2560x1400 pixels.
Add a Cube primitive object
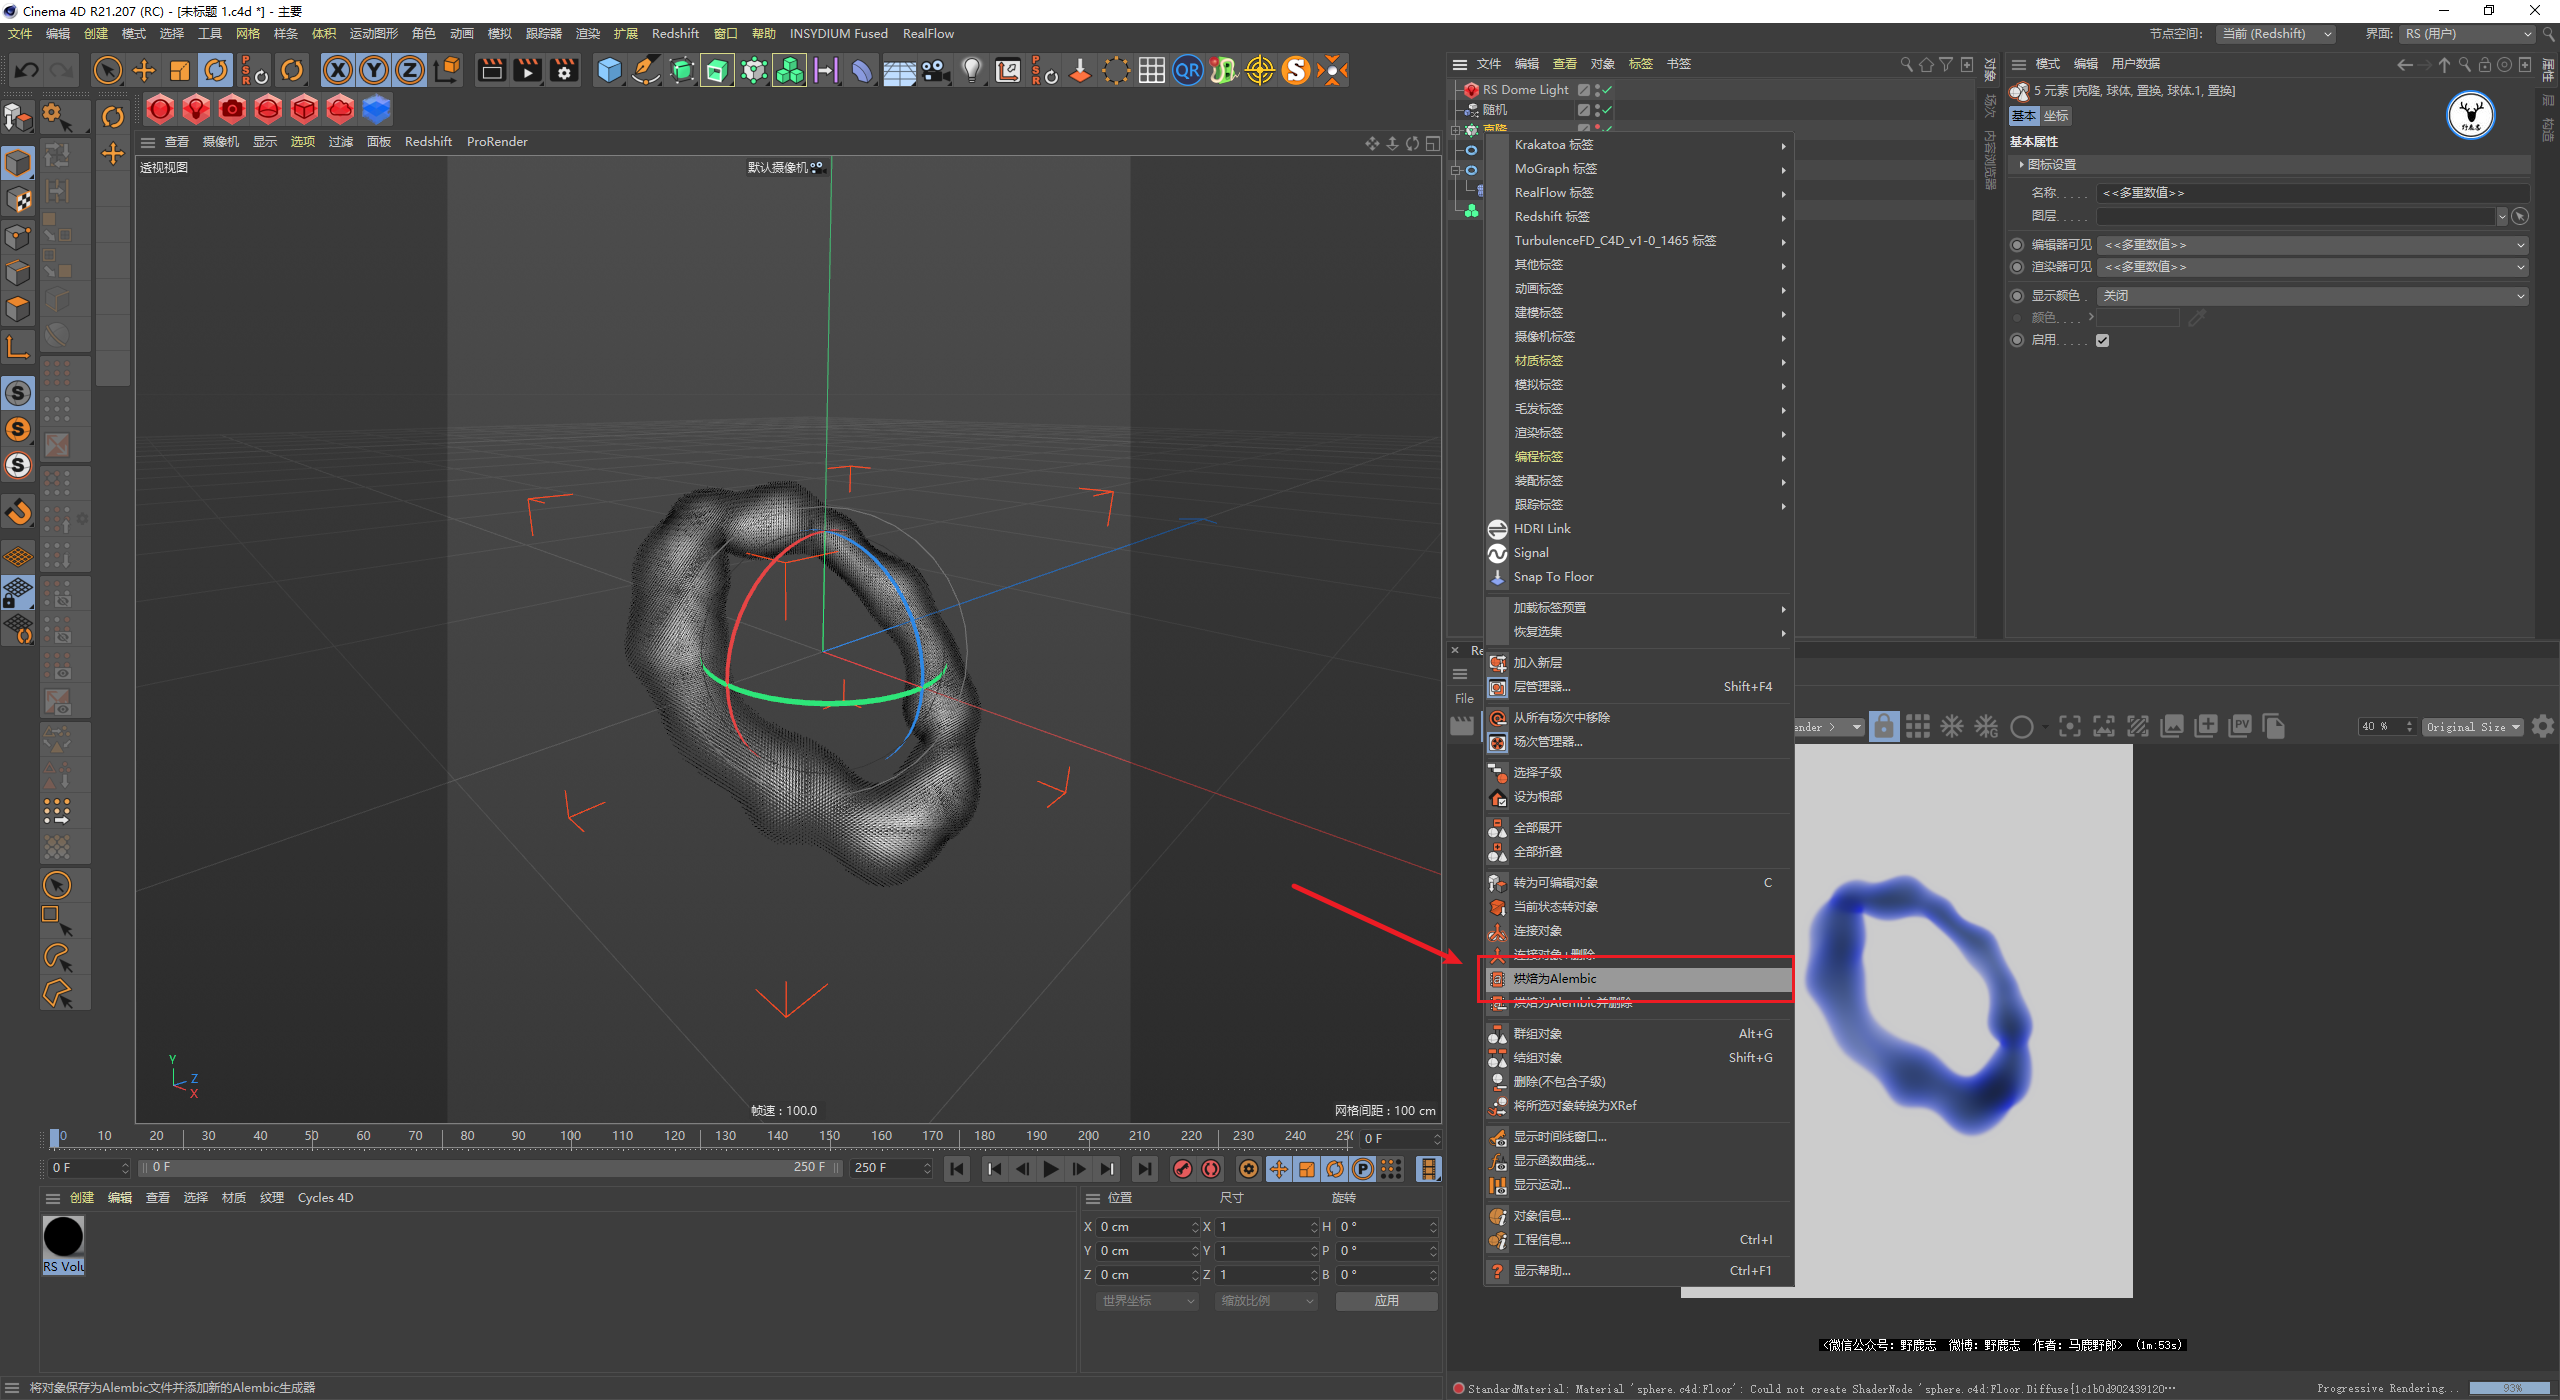tap(609, 71)
